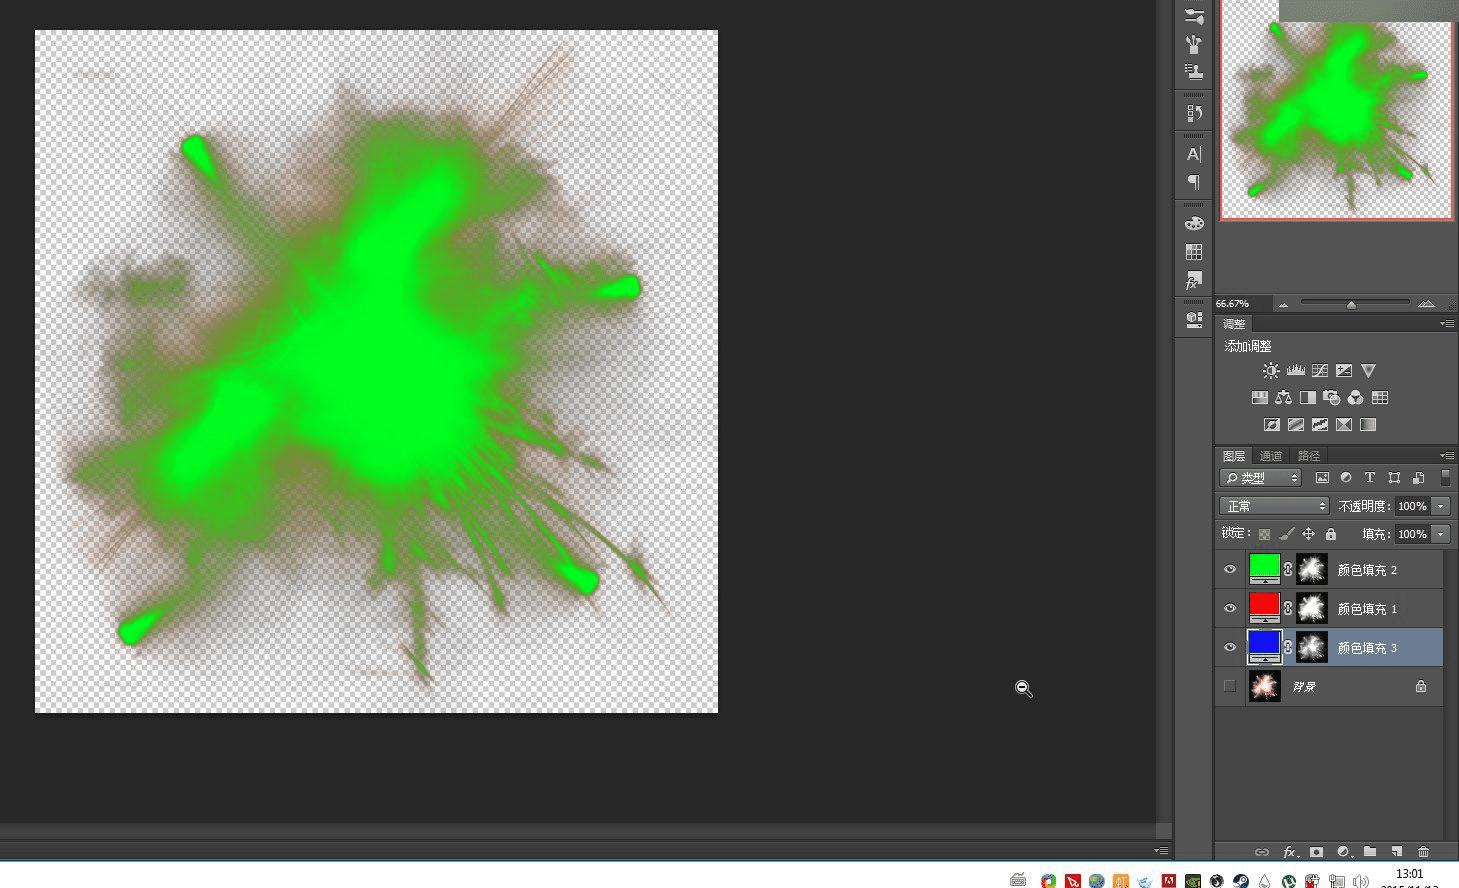Click the link layers icon

(1262, 852)
